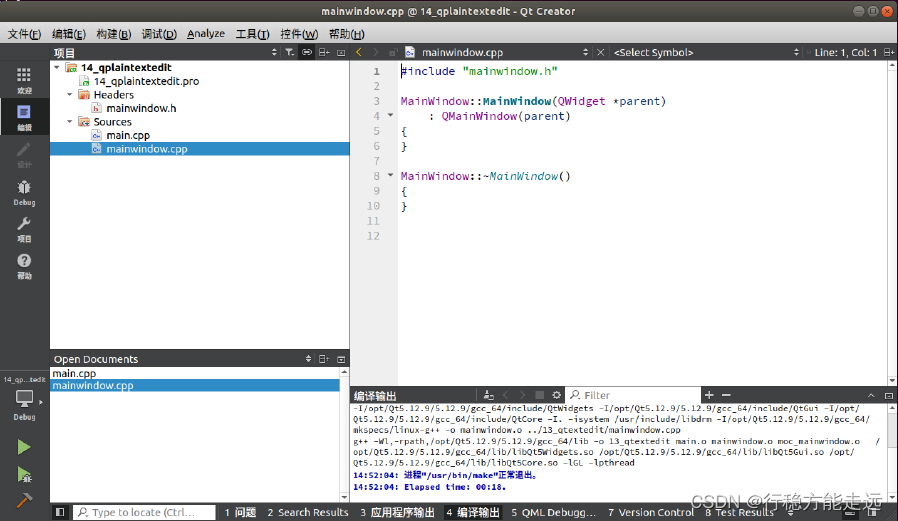Zoom out compile output text
The height and width of the screenshot is (521, 898).
[726, 395]
